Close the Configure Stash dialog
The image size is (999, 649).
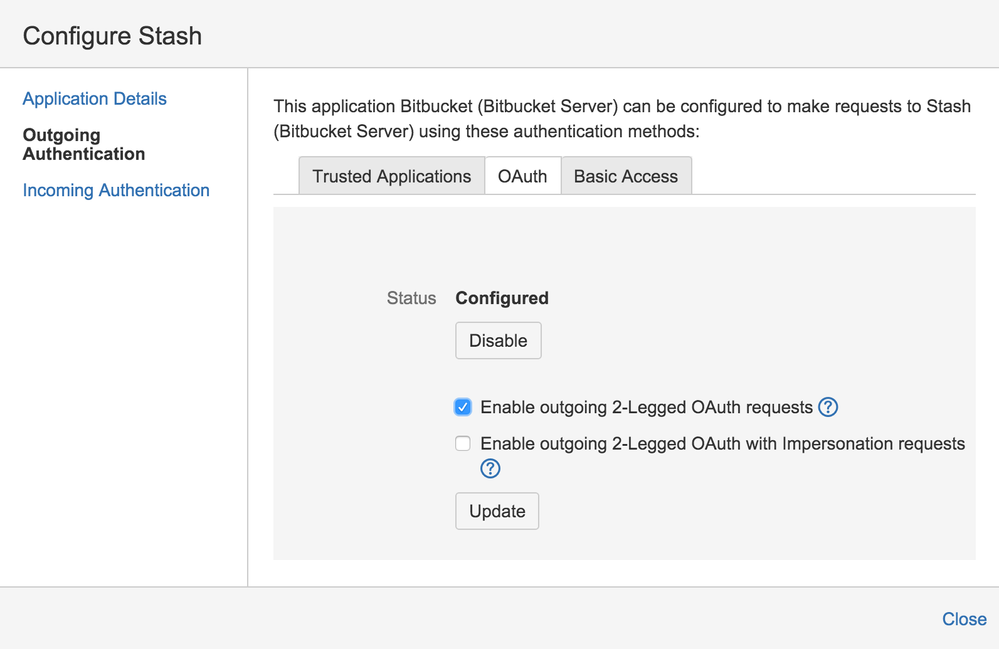pyautogui.click(x=964, y=619)
